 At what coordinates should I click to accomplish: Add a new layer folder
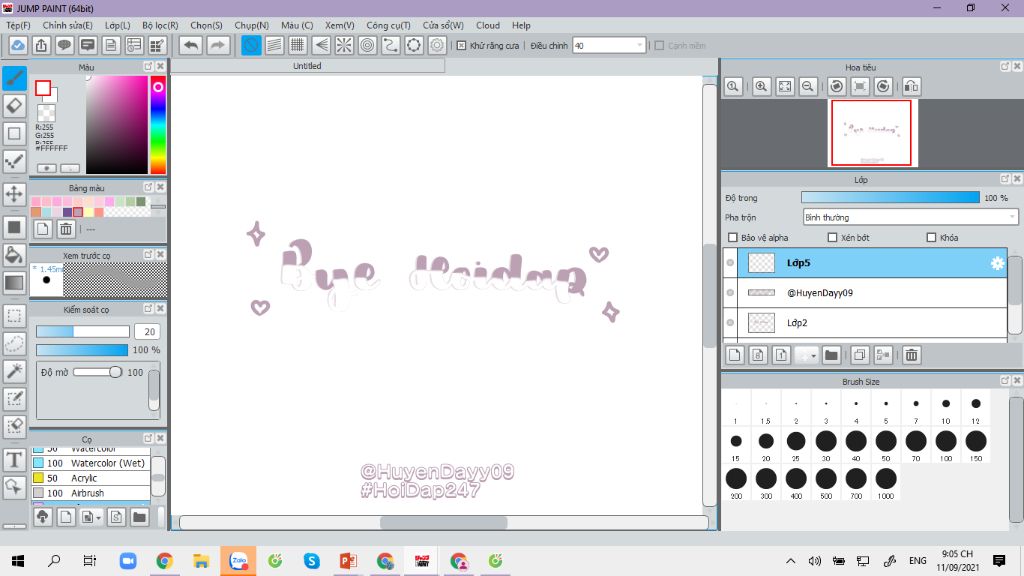pyautogui.click(x=831, y=355)
